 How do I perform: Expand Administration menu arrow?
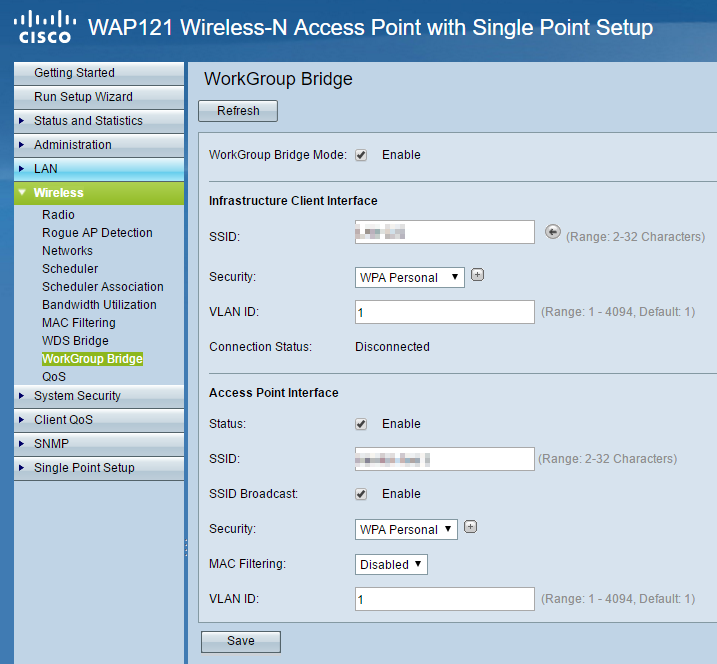pos(21,145)
